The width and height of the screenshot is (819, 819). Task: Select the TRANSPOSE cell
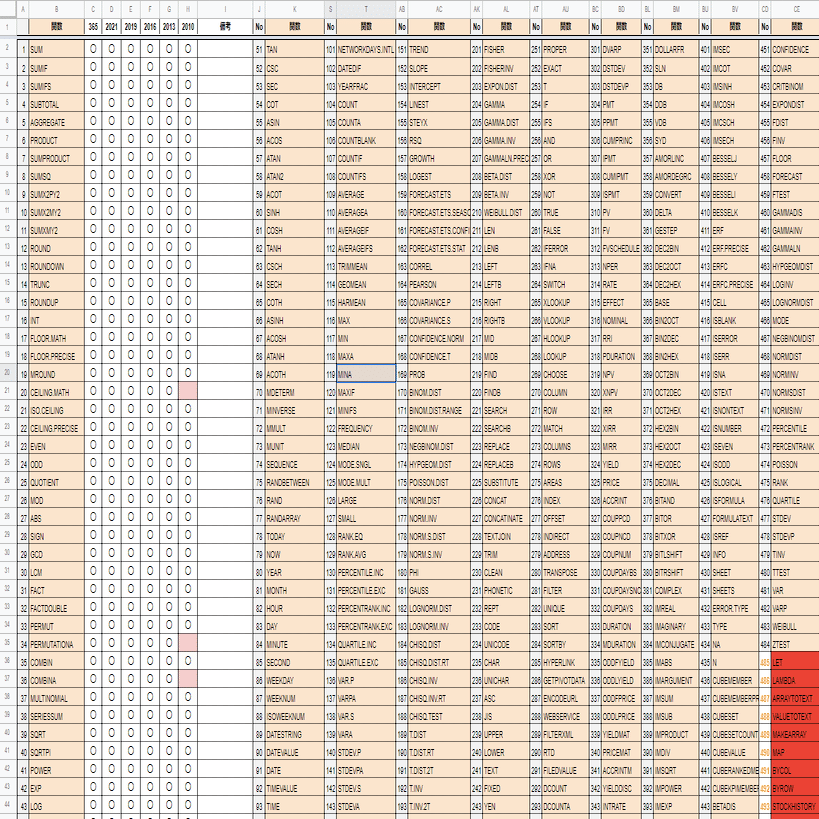click(x=565, y=571)
